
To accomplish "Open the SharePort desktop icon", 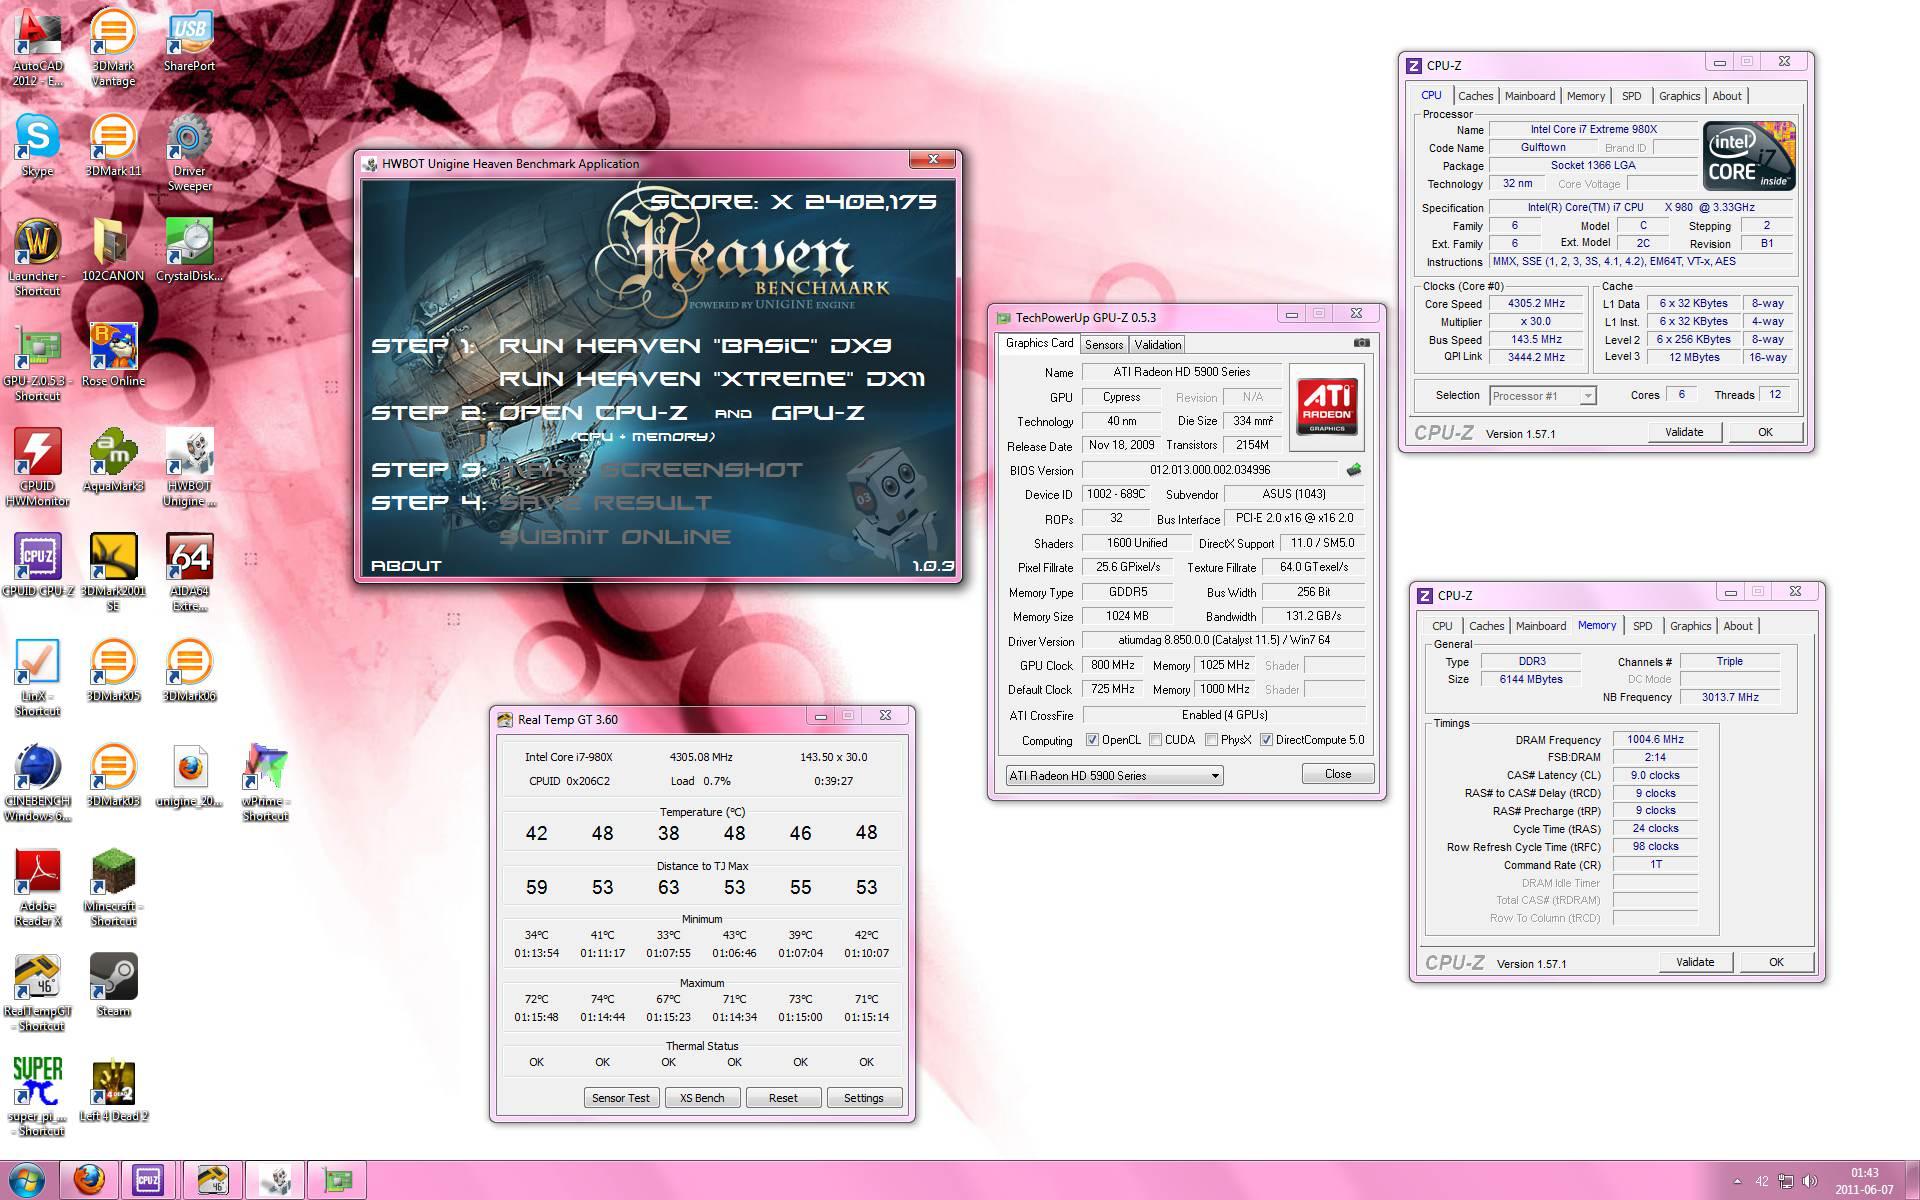I will pos(189,40).
